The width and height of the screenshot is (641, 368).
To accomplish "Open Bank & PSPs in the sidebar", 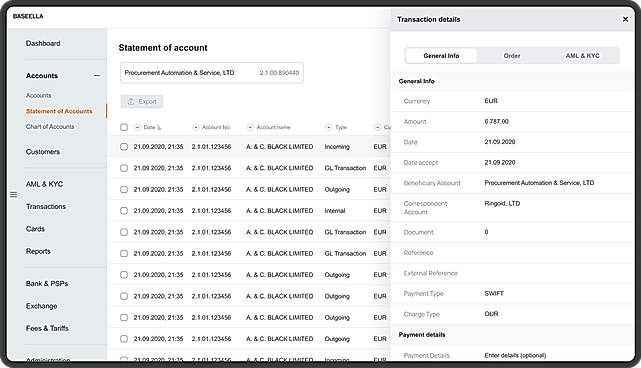I will [x=47, y=283].
